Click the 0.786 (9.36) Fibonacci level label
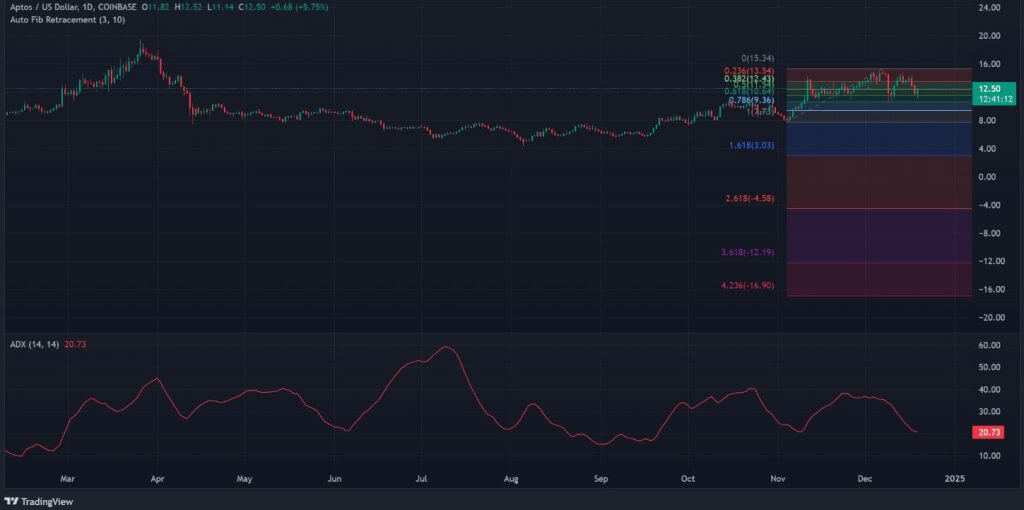 click(x=753, y=100)
